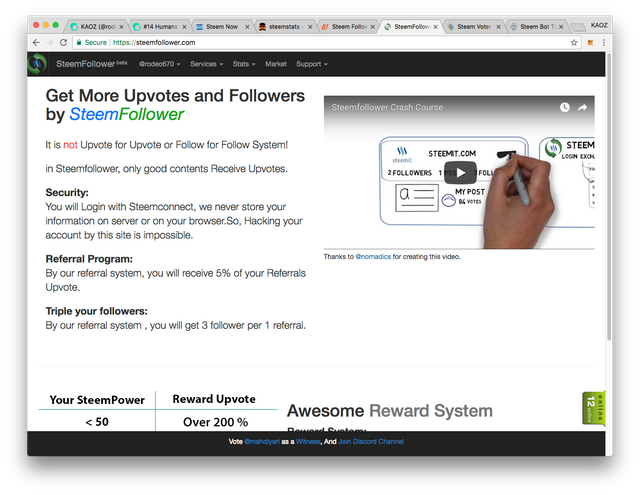Click the 'Referral Program:' heading

coord(89,259)
